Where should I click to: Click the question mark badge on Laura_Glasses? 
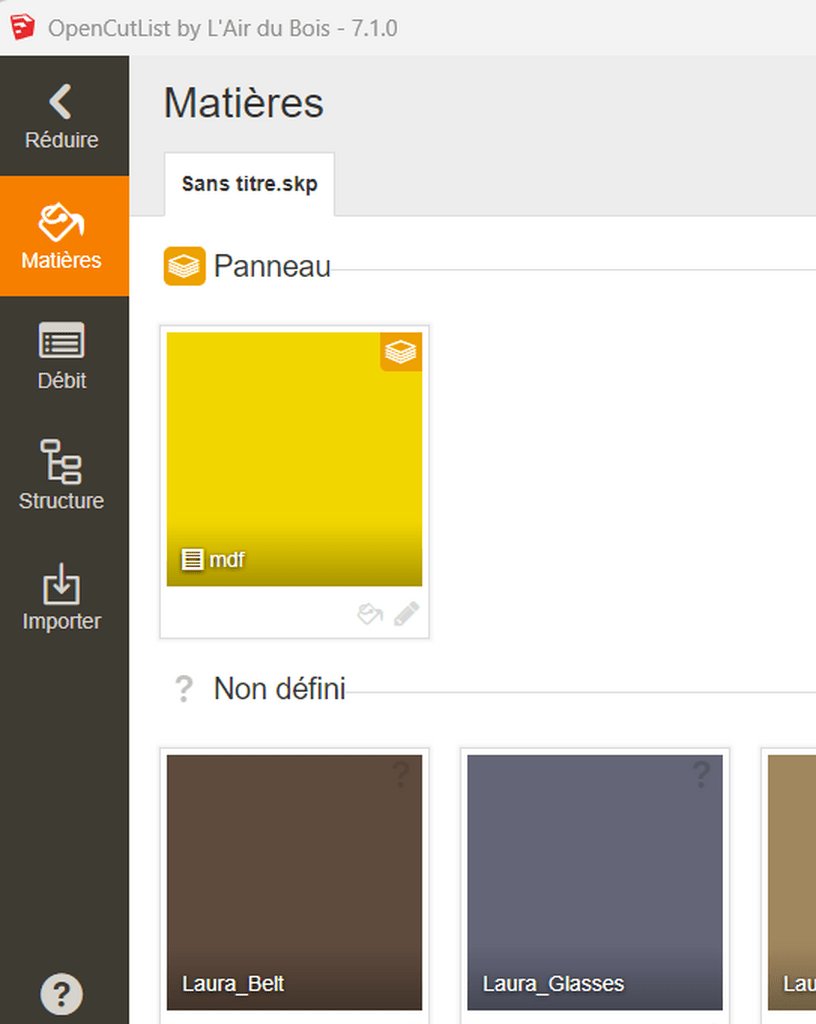(x=701, y=773)
